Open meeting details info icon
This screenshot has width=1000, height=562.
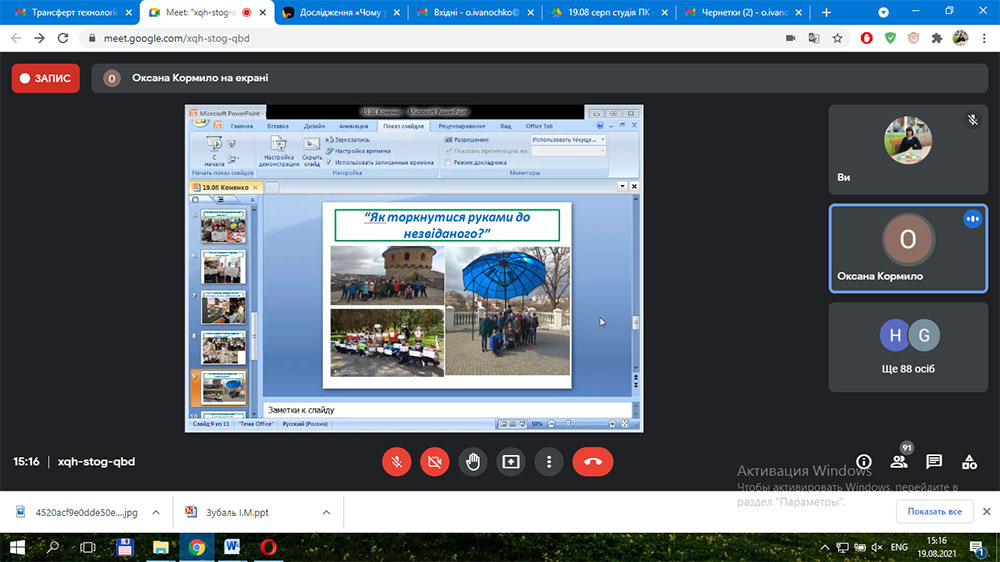[x=864, y=462]
